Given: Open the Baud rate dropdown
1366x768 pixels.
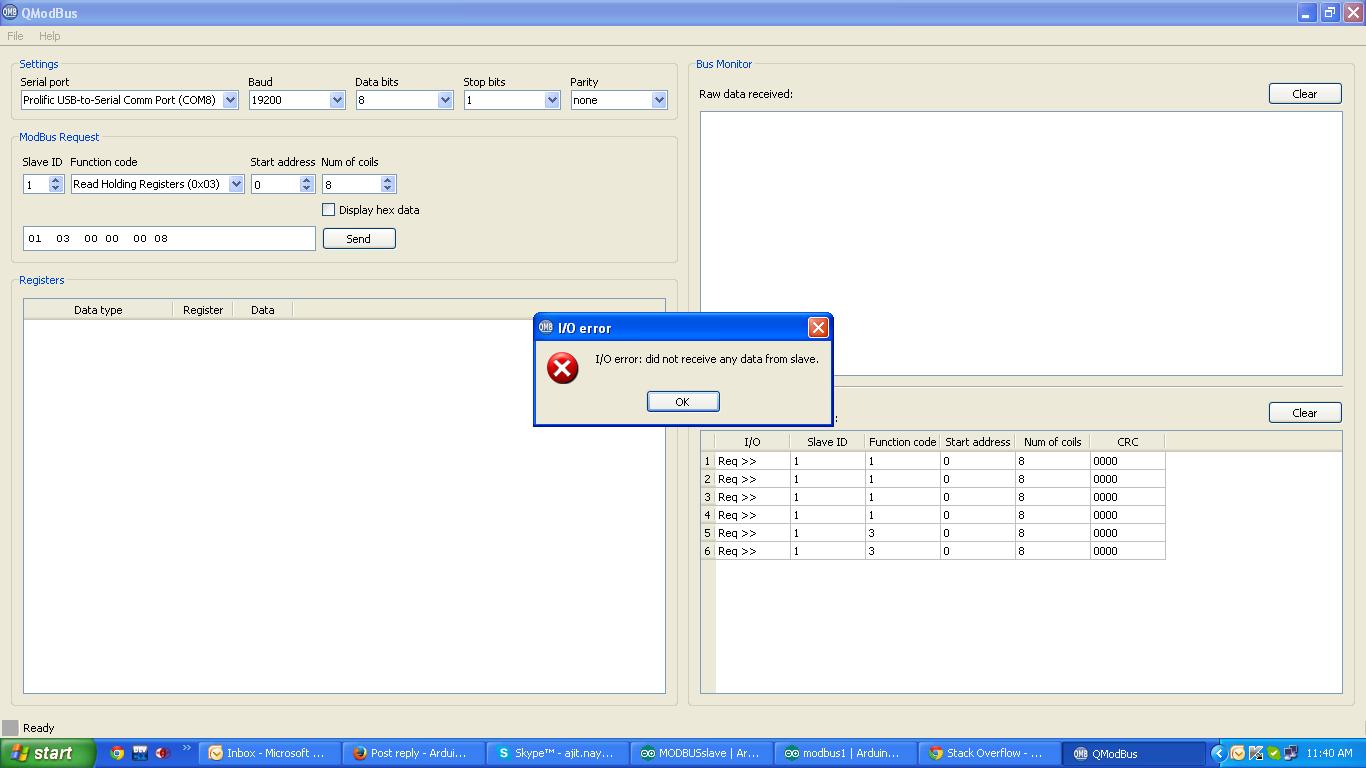Looking at the screenshot, I should coord(337,100).
